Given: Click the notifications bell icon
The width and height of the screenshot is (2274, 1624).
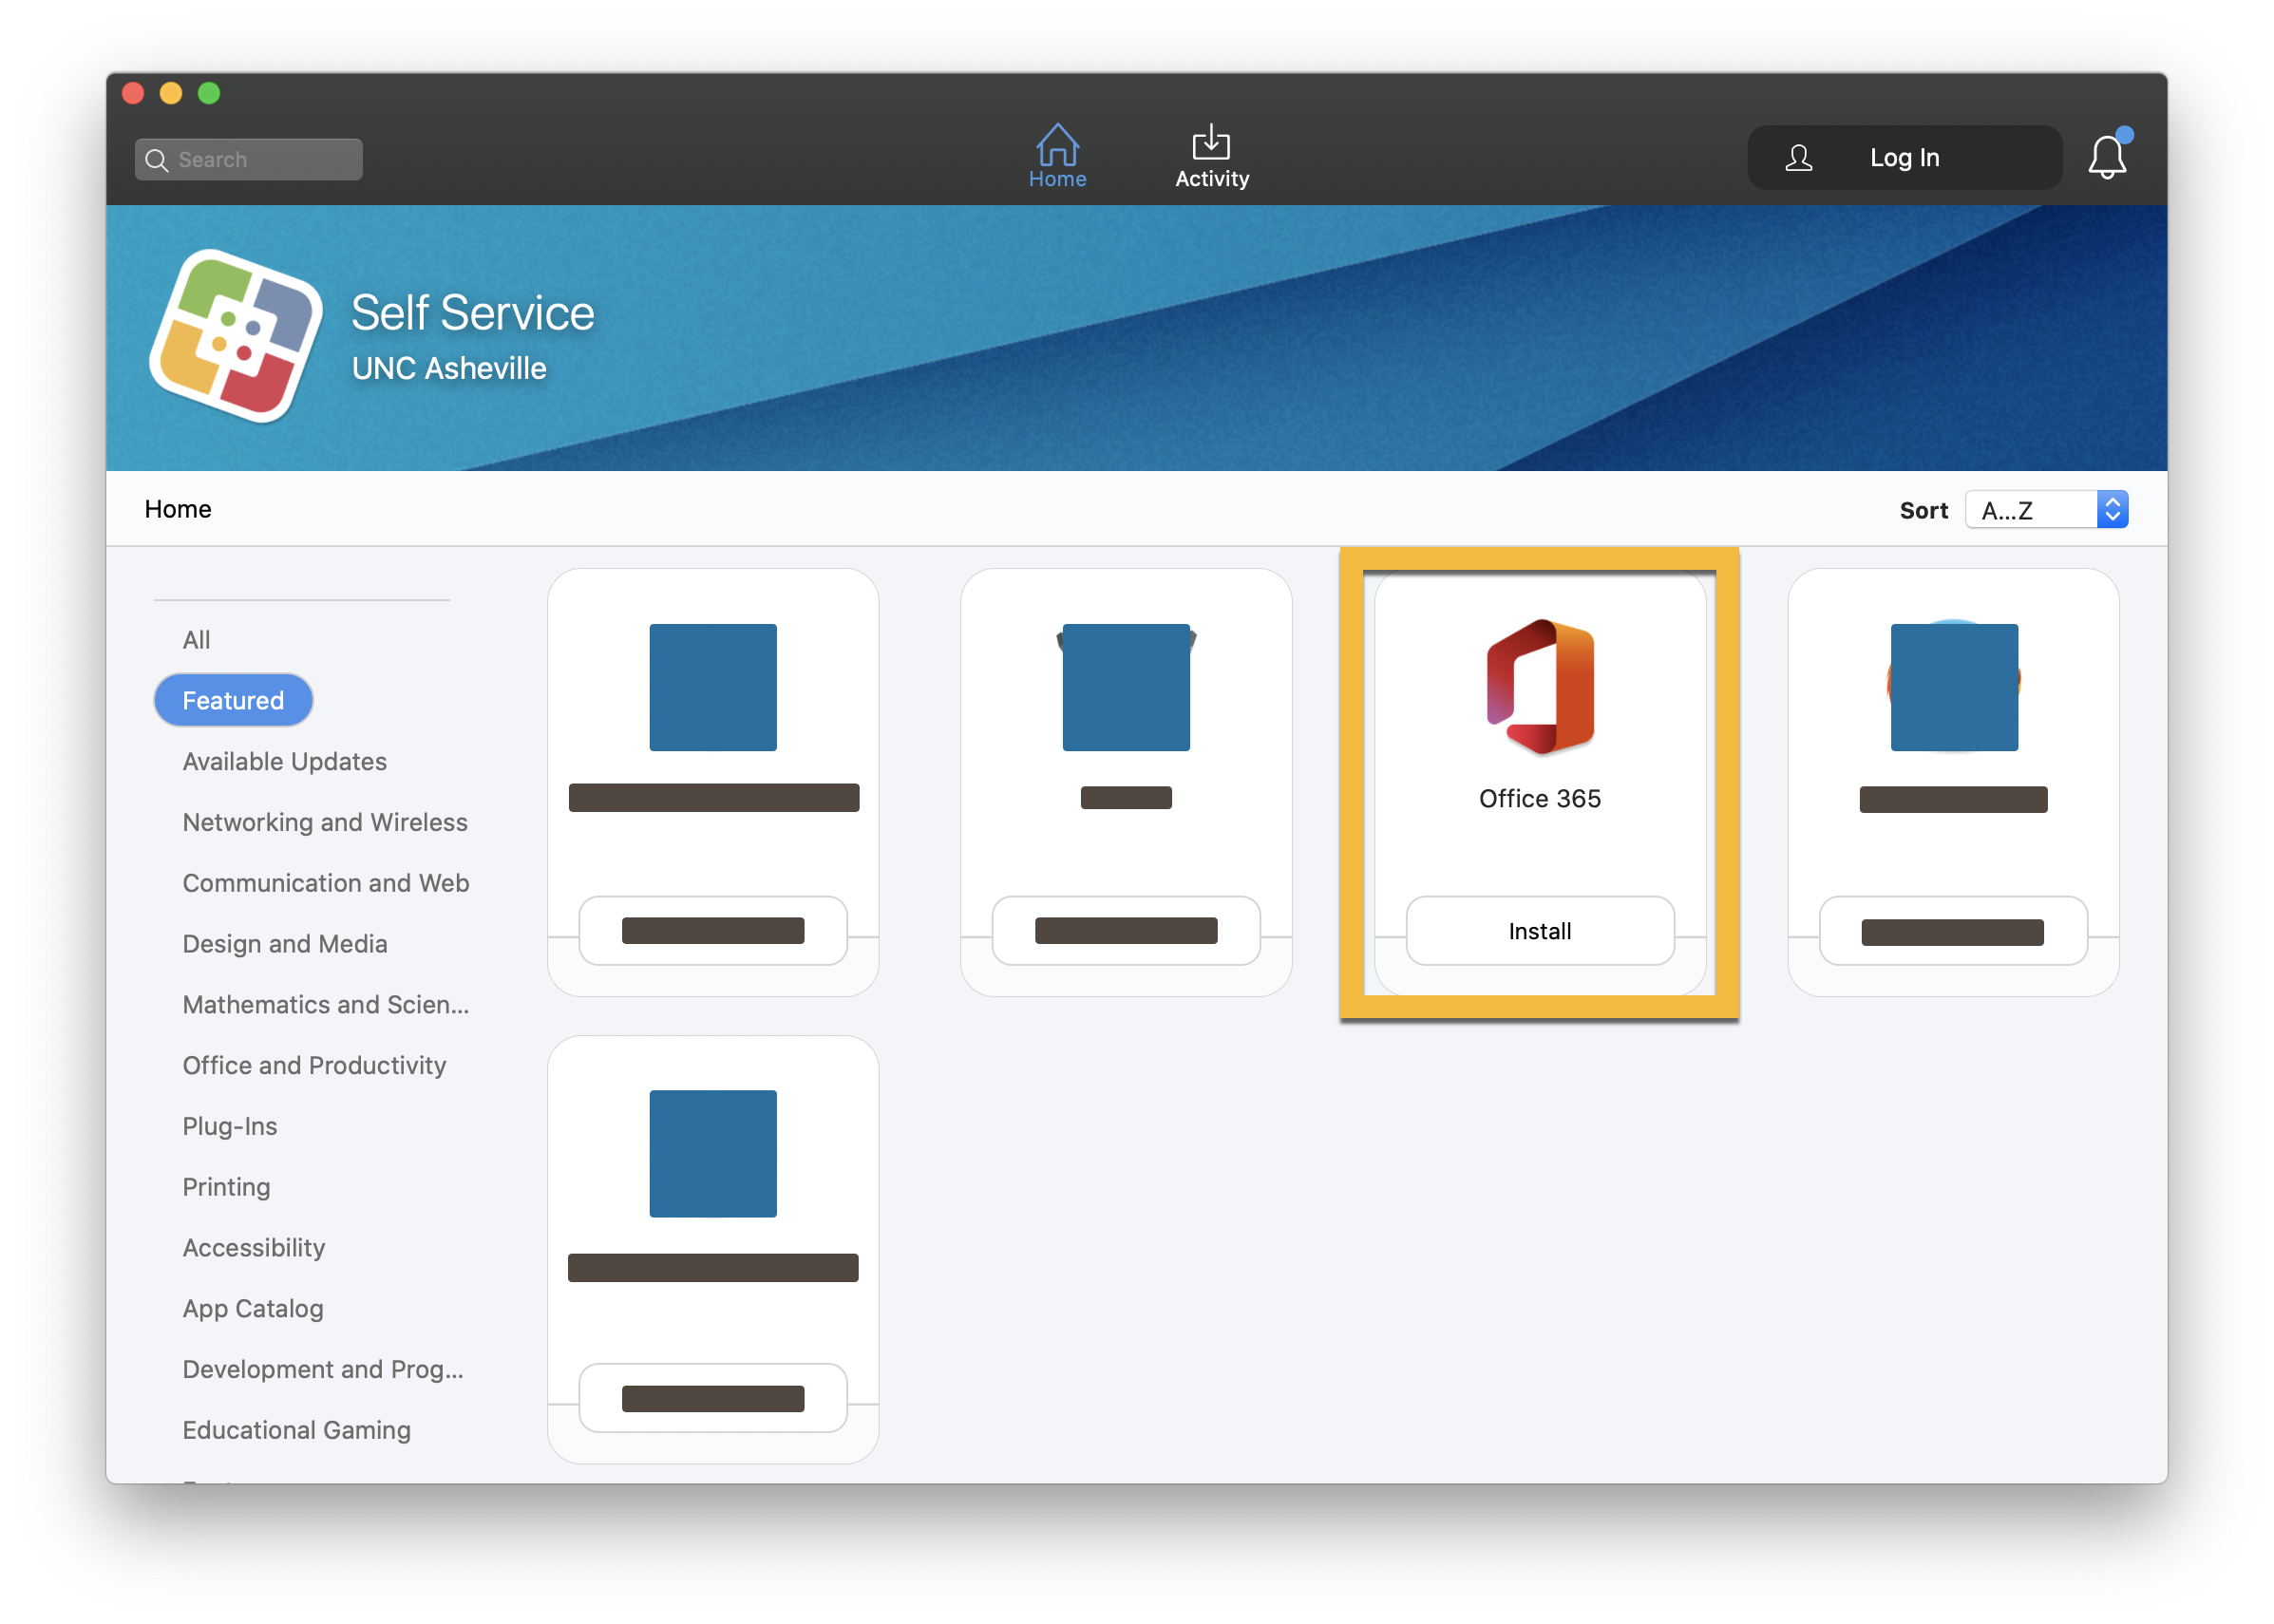Looking at the screenshot, I should tap(2106, 157).
